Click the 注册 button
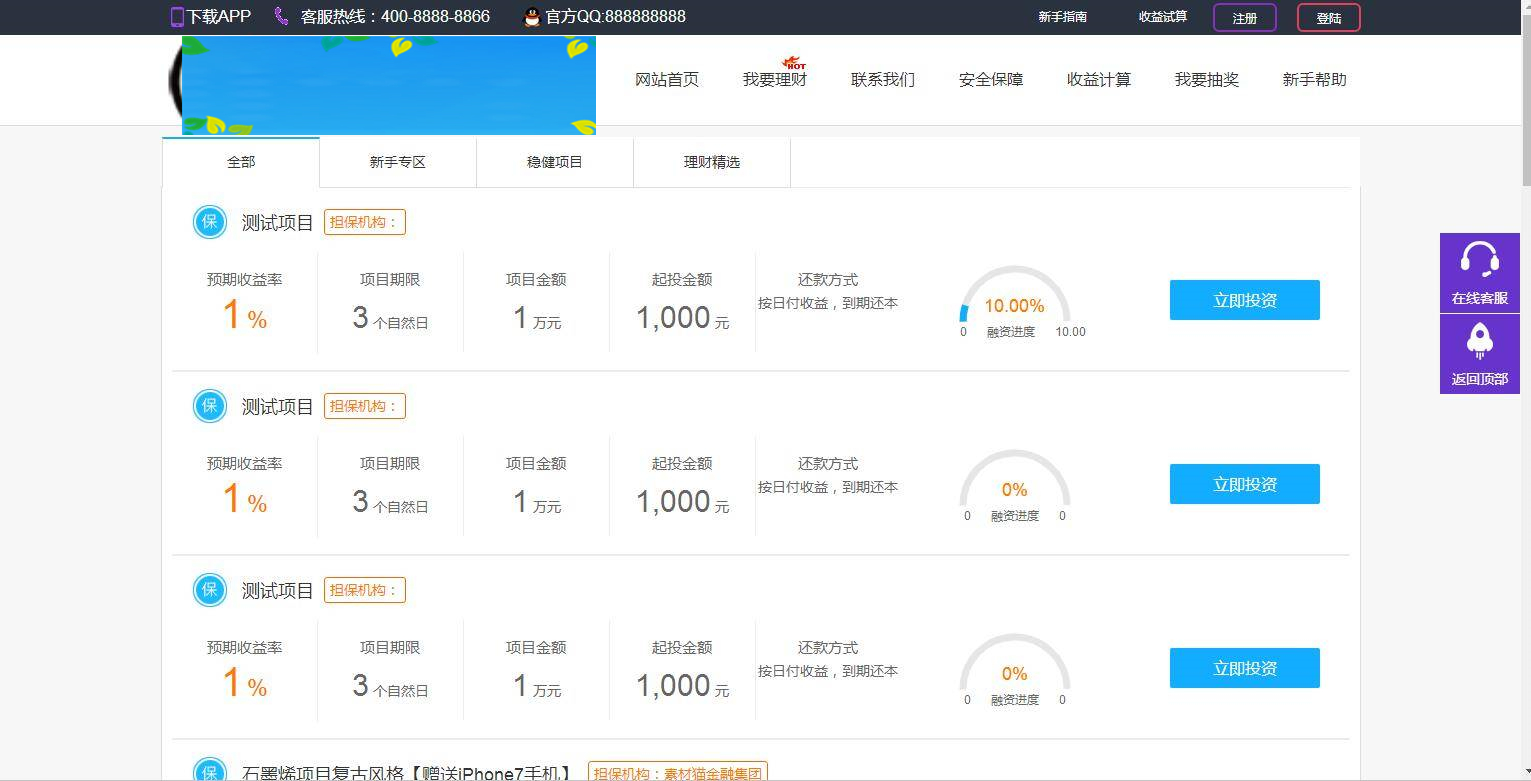1531x781 pixels. point(1243,17)
